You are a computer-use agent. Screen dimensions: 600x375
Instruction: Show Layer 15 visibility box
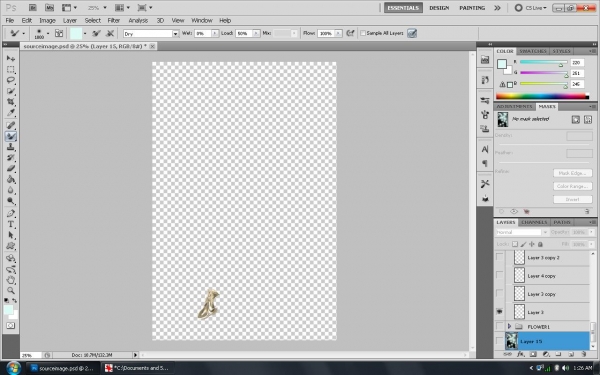(x=499, y=341)
